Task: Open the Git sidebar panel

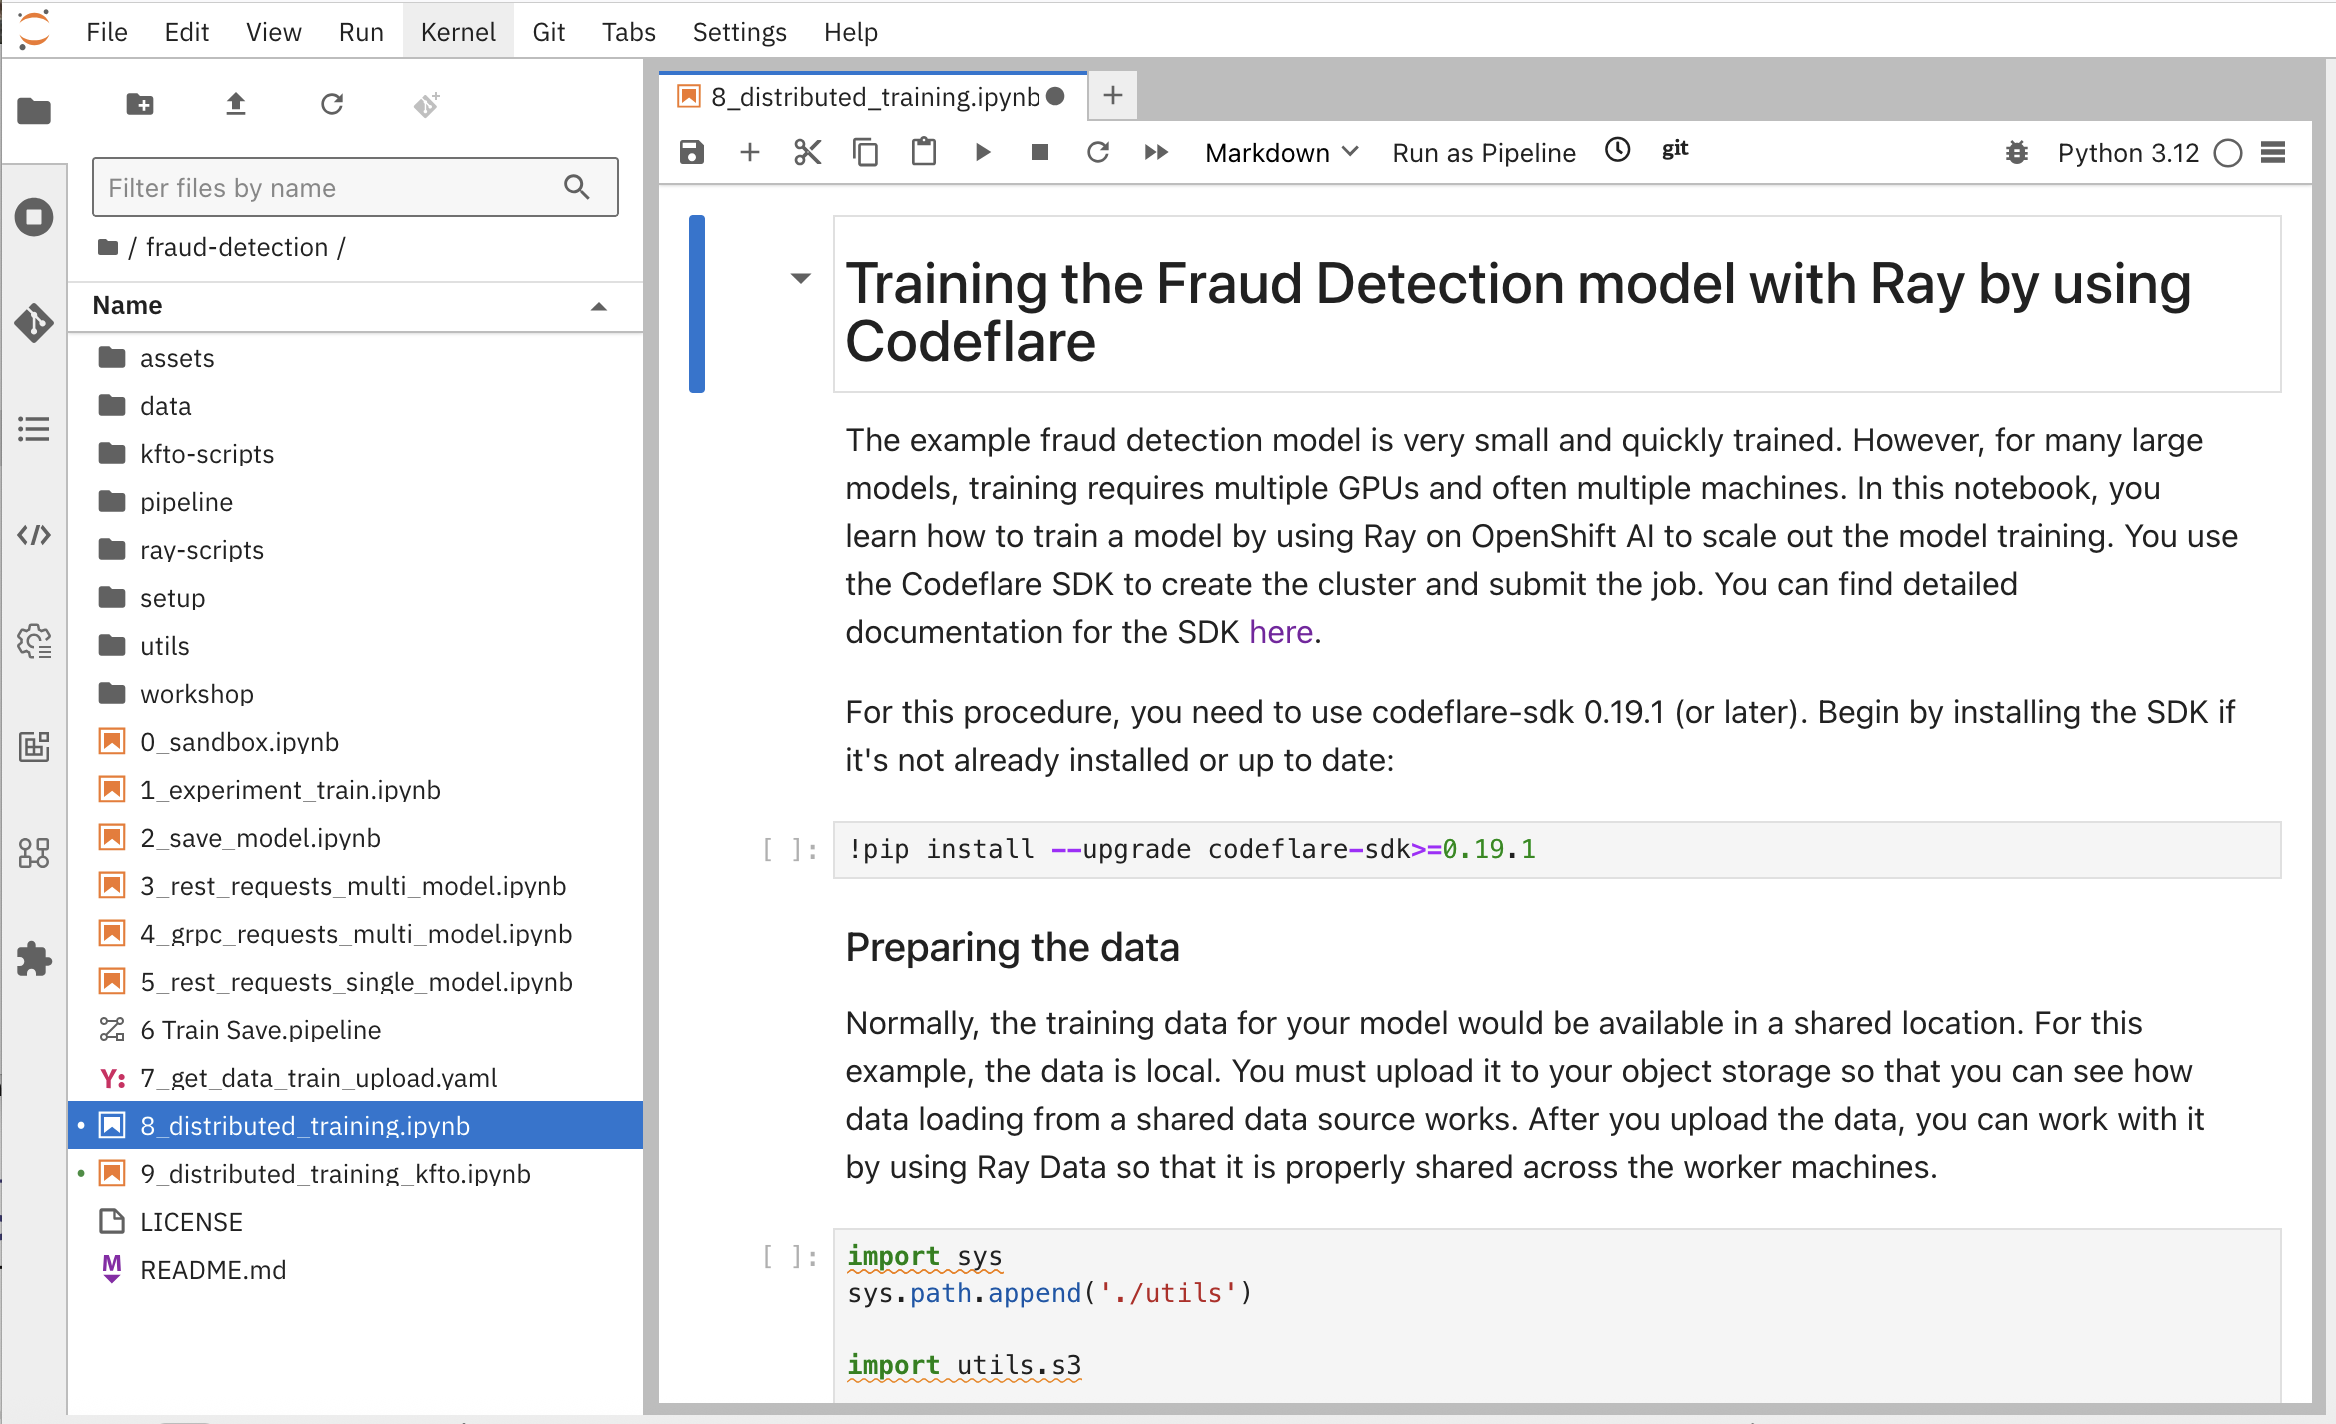Action: (34, 323)
